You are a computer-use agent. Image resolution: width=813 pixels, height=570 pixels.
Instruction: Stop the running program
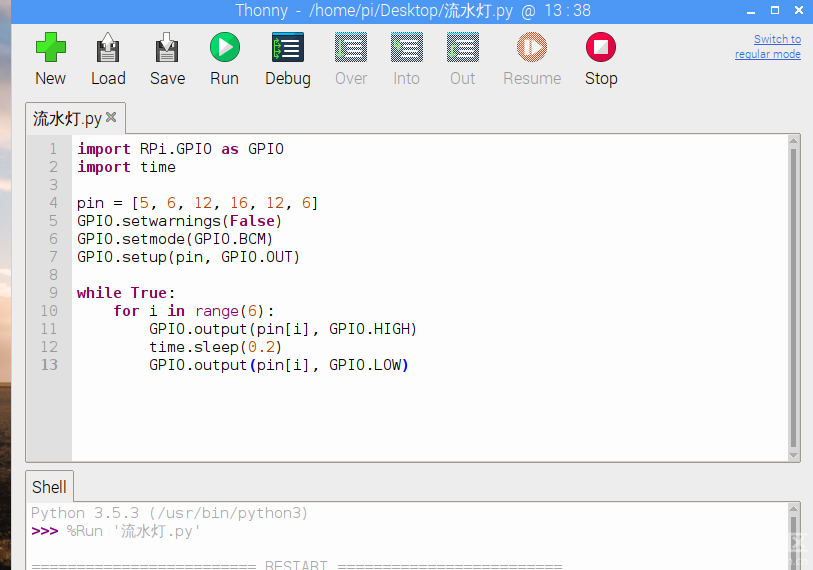(600, 48)
